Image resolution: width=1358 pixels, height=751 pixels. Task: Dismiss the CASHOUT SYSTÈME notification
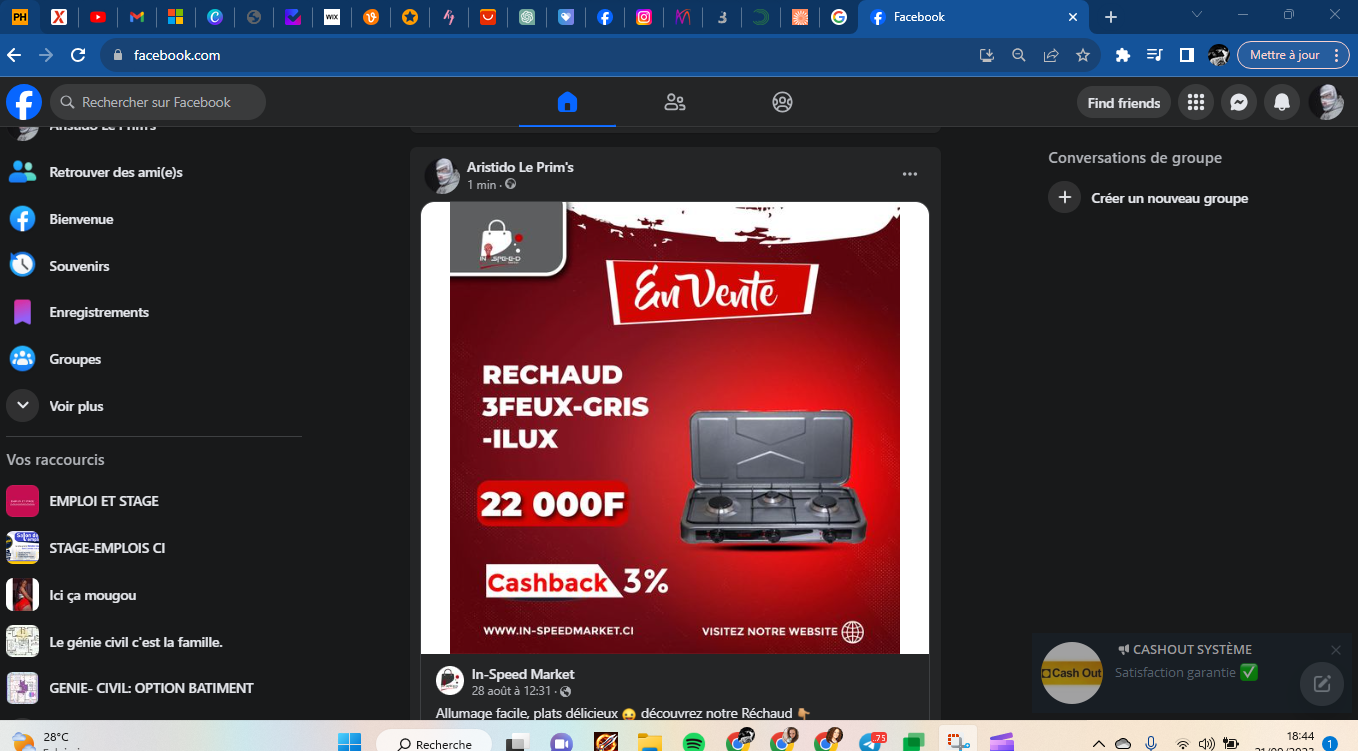coord(1335,650)
